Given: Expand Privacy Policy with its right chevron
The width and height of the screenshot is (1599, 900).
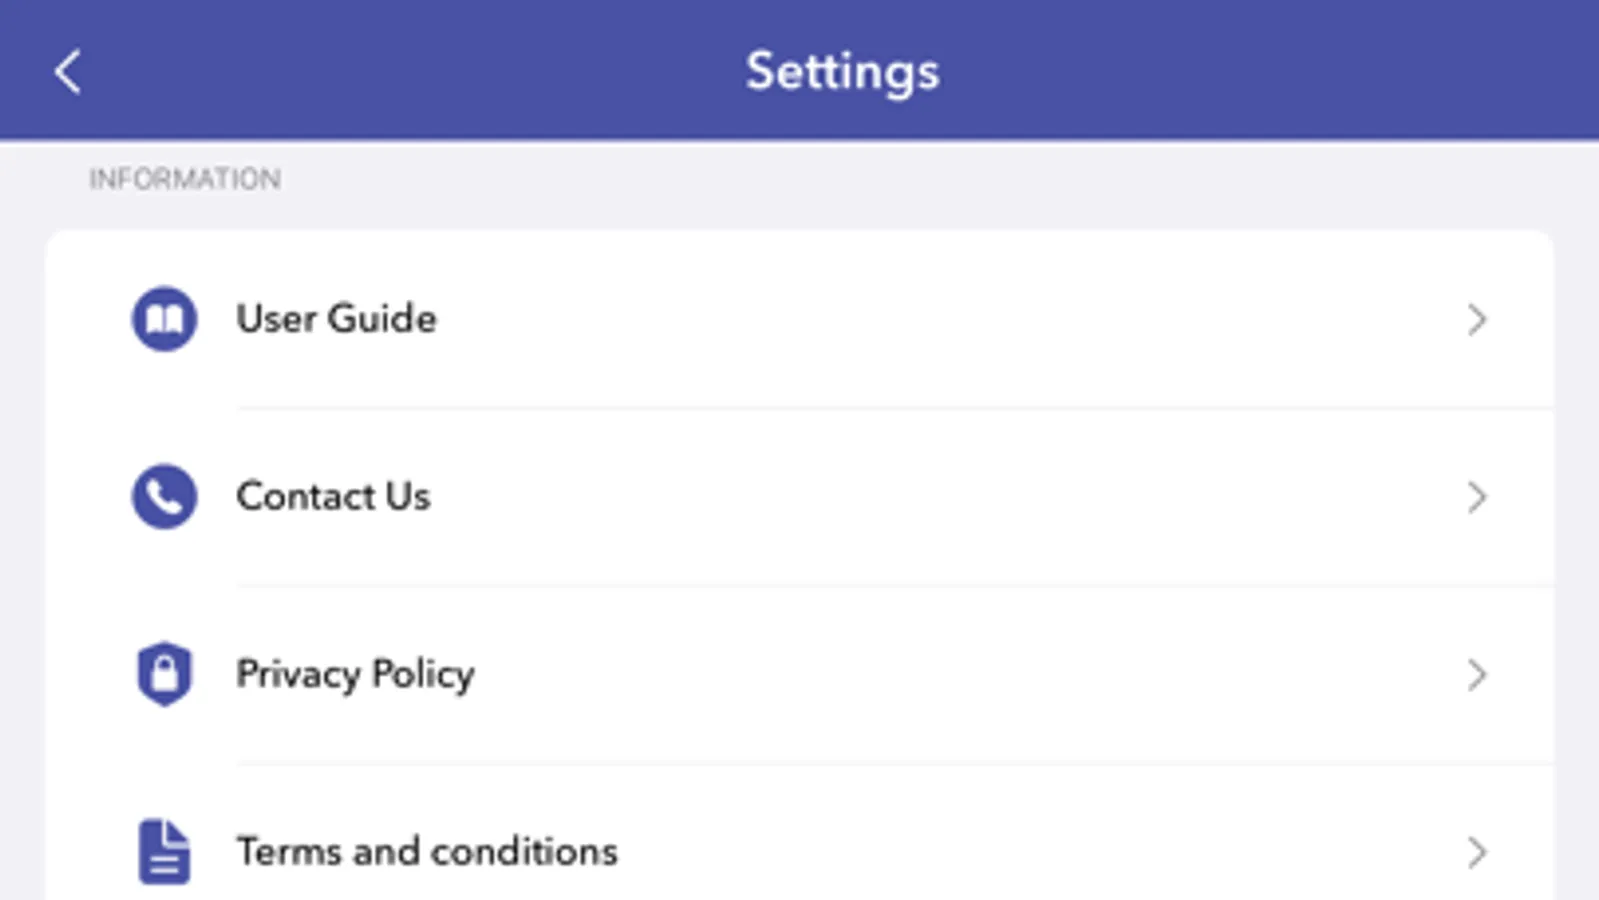Looking at the screenshot, I should (x=1476, y=675).
